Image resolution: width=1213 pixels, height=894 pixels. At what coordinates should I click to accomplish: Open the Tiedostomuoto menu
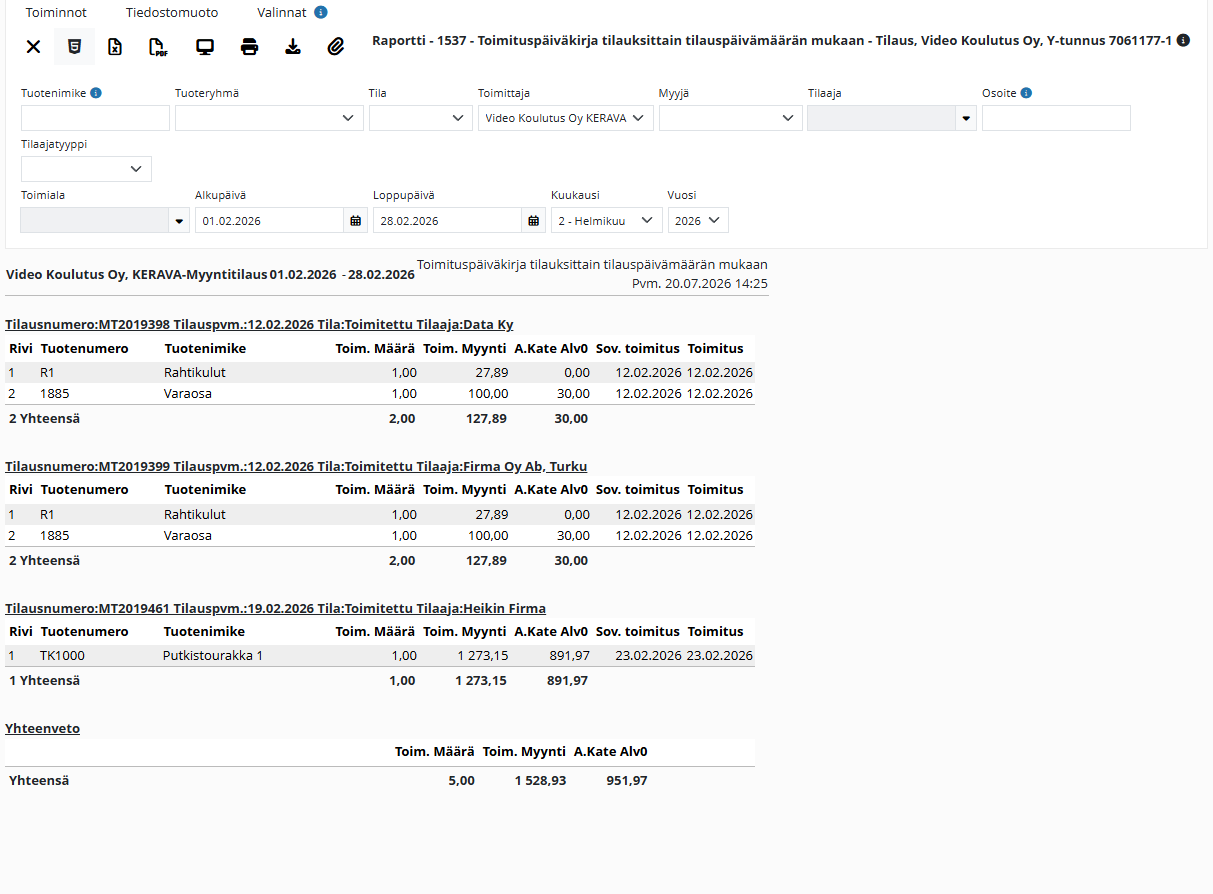tap(172, 13)
